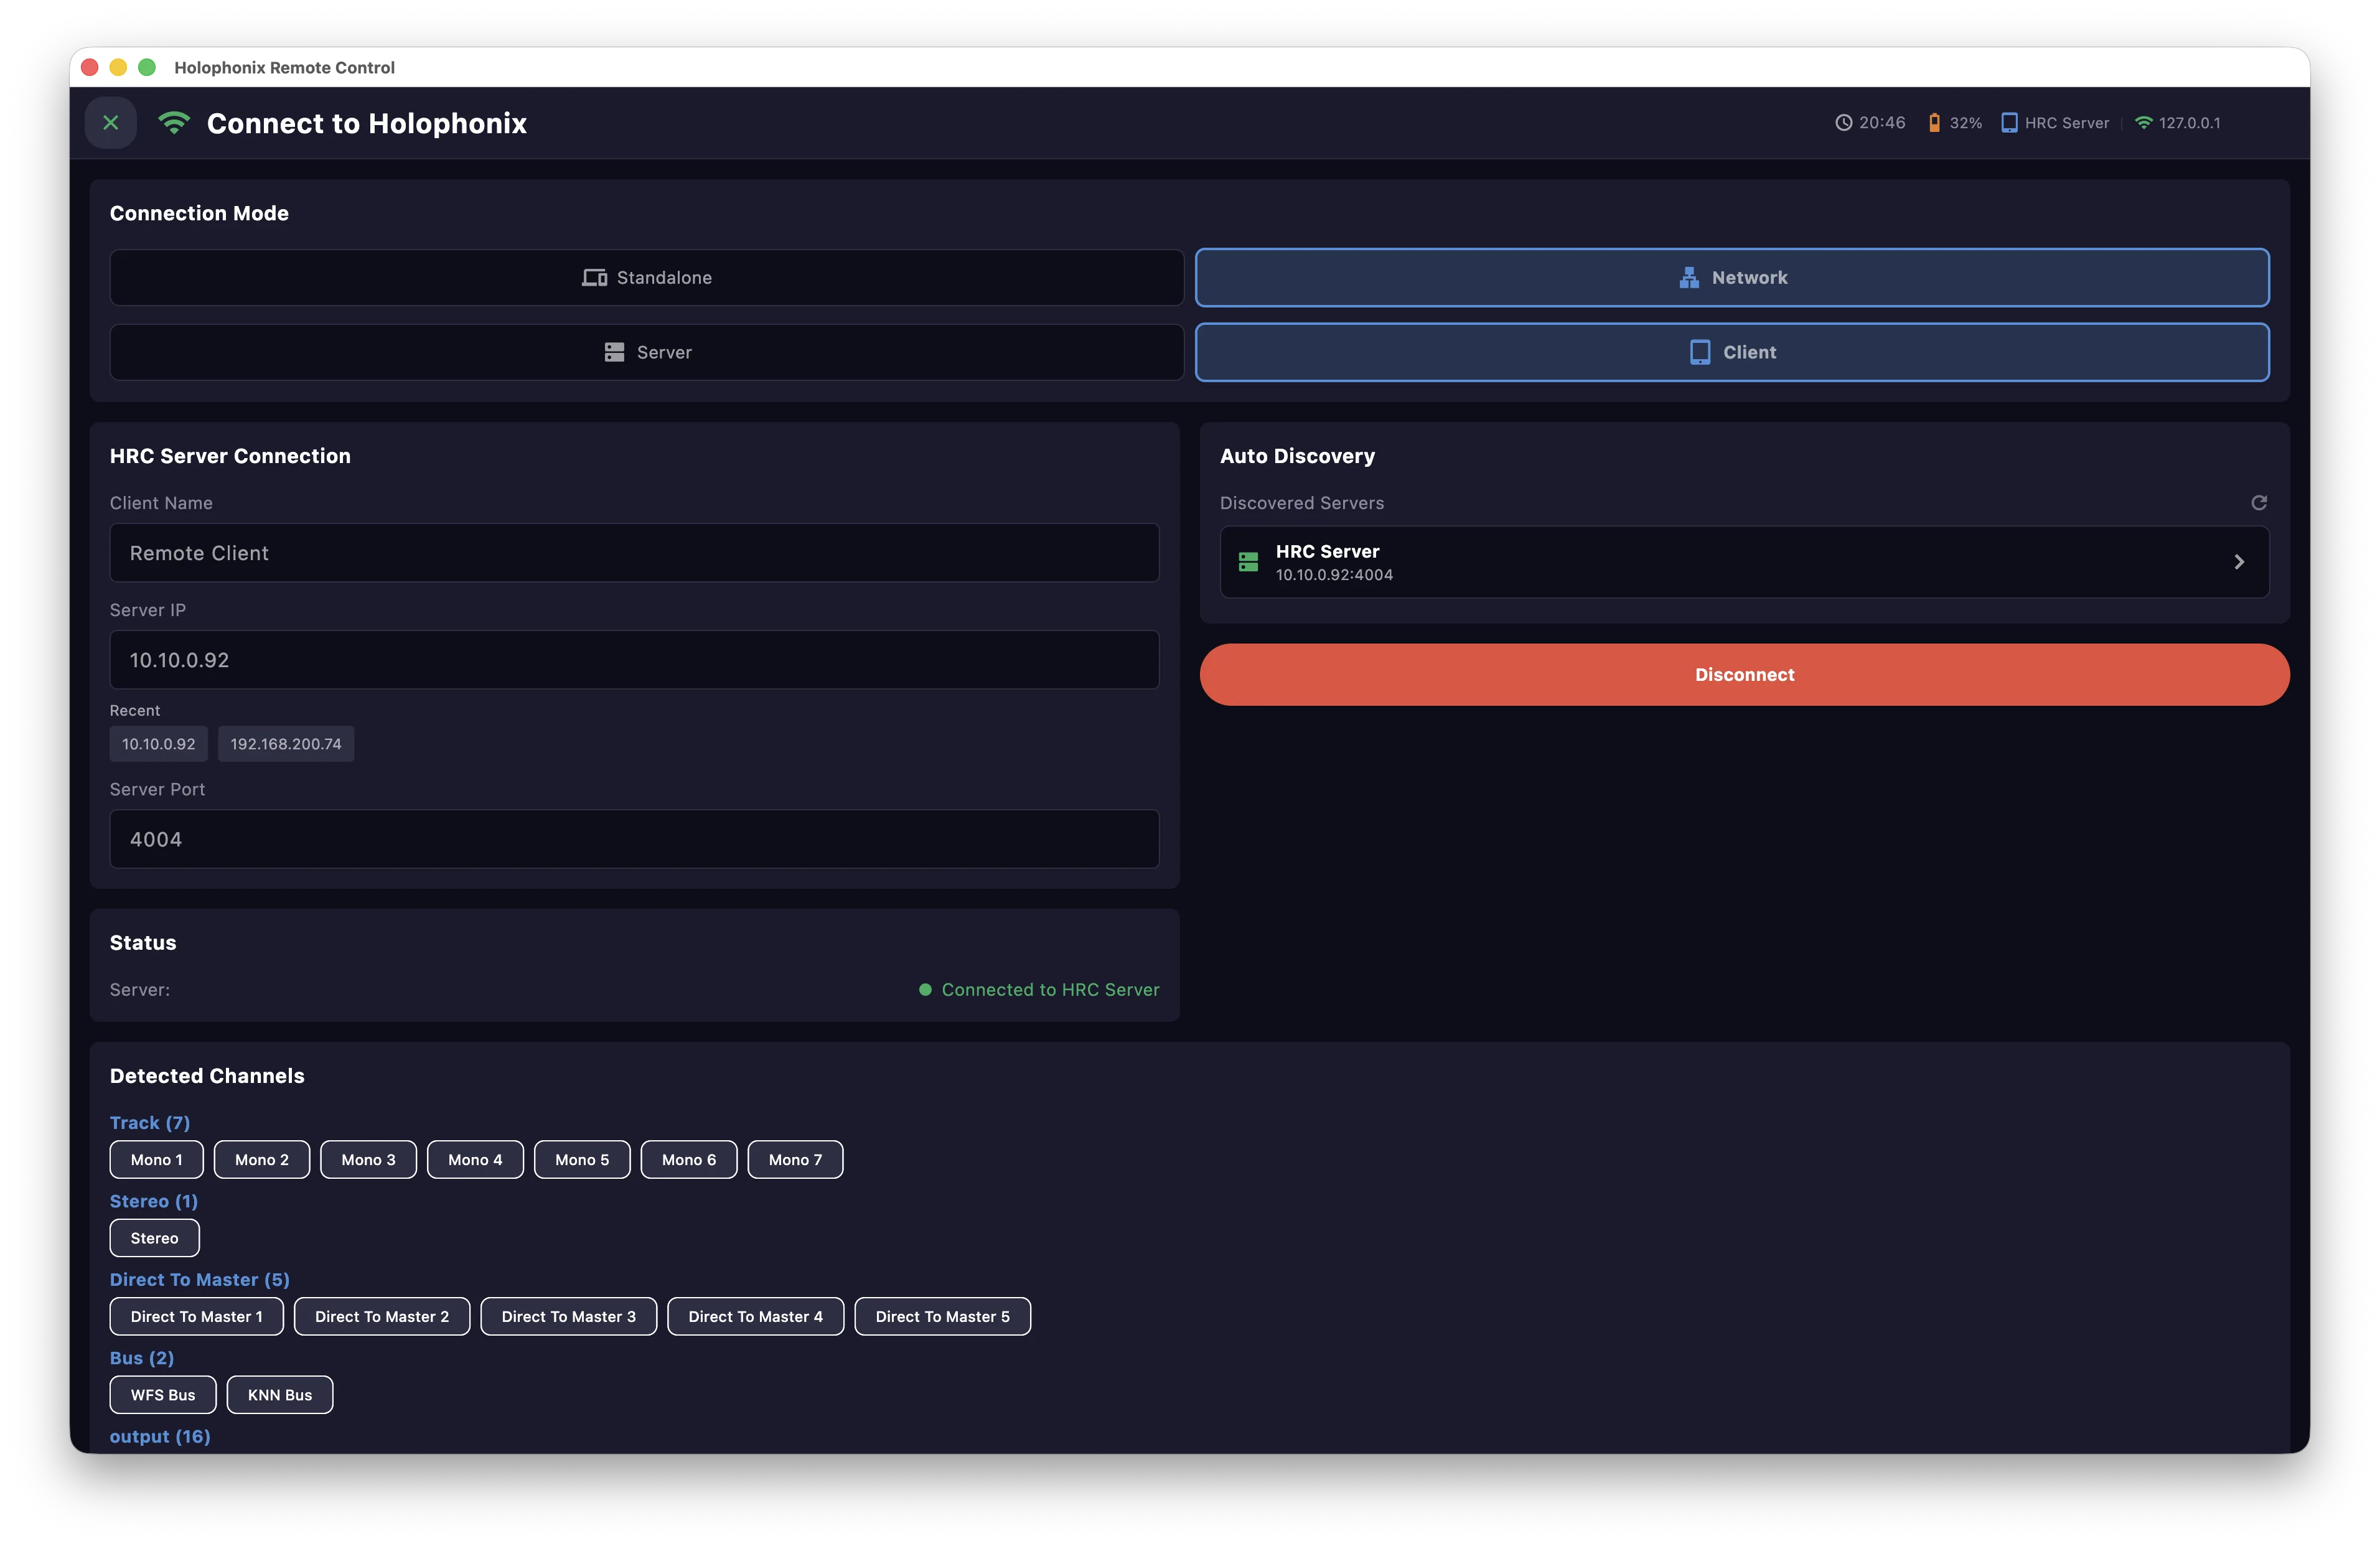Image resolution: width=2380 pixels, height=1546 pixels.
Task: Click the Client Name input field
Action: (x=634, y=553)
